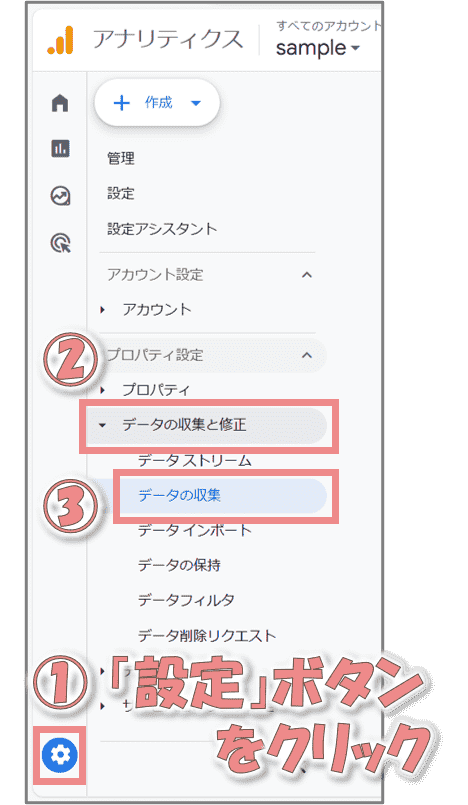Image resolution: width=468 pixels, height=805 pixels.
Task: Expand the アカウント tree item
Action: click(146, 310)
